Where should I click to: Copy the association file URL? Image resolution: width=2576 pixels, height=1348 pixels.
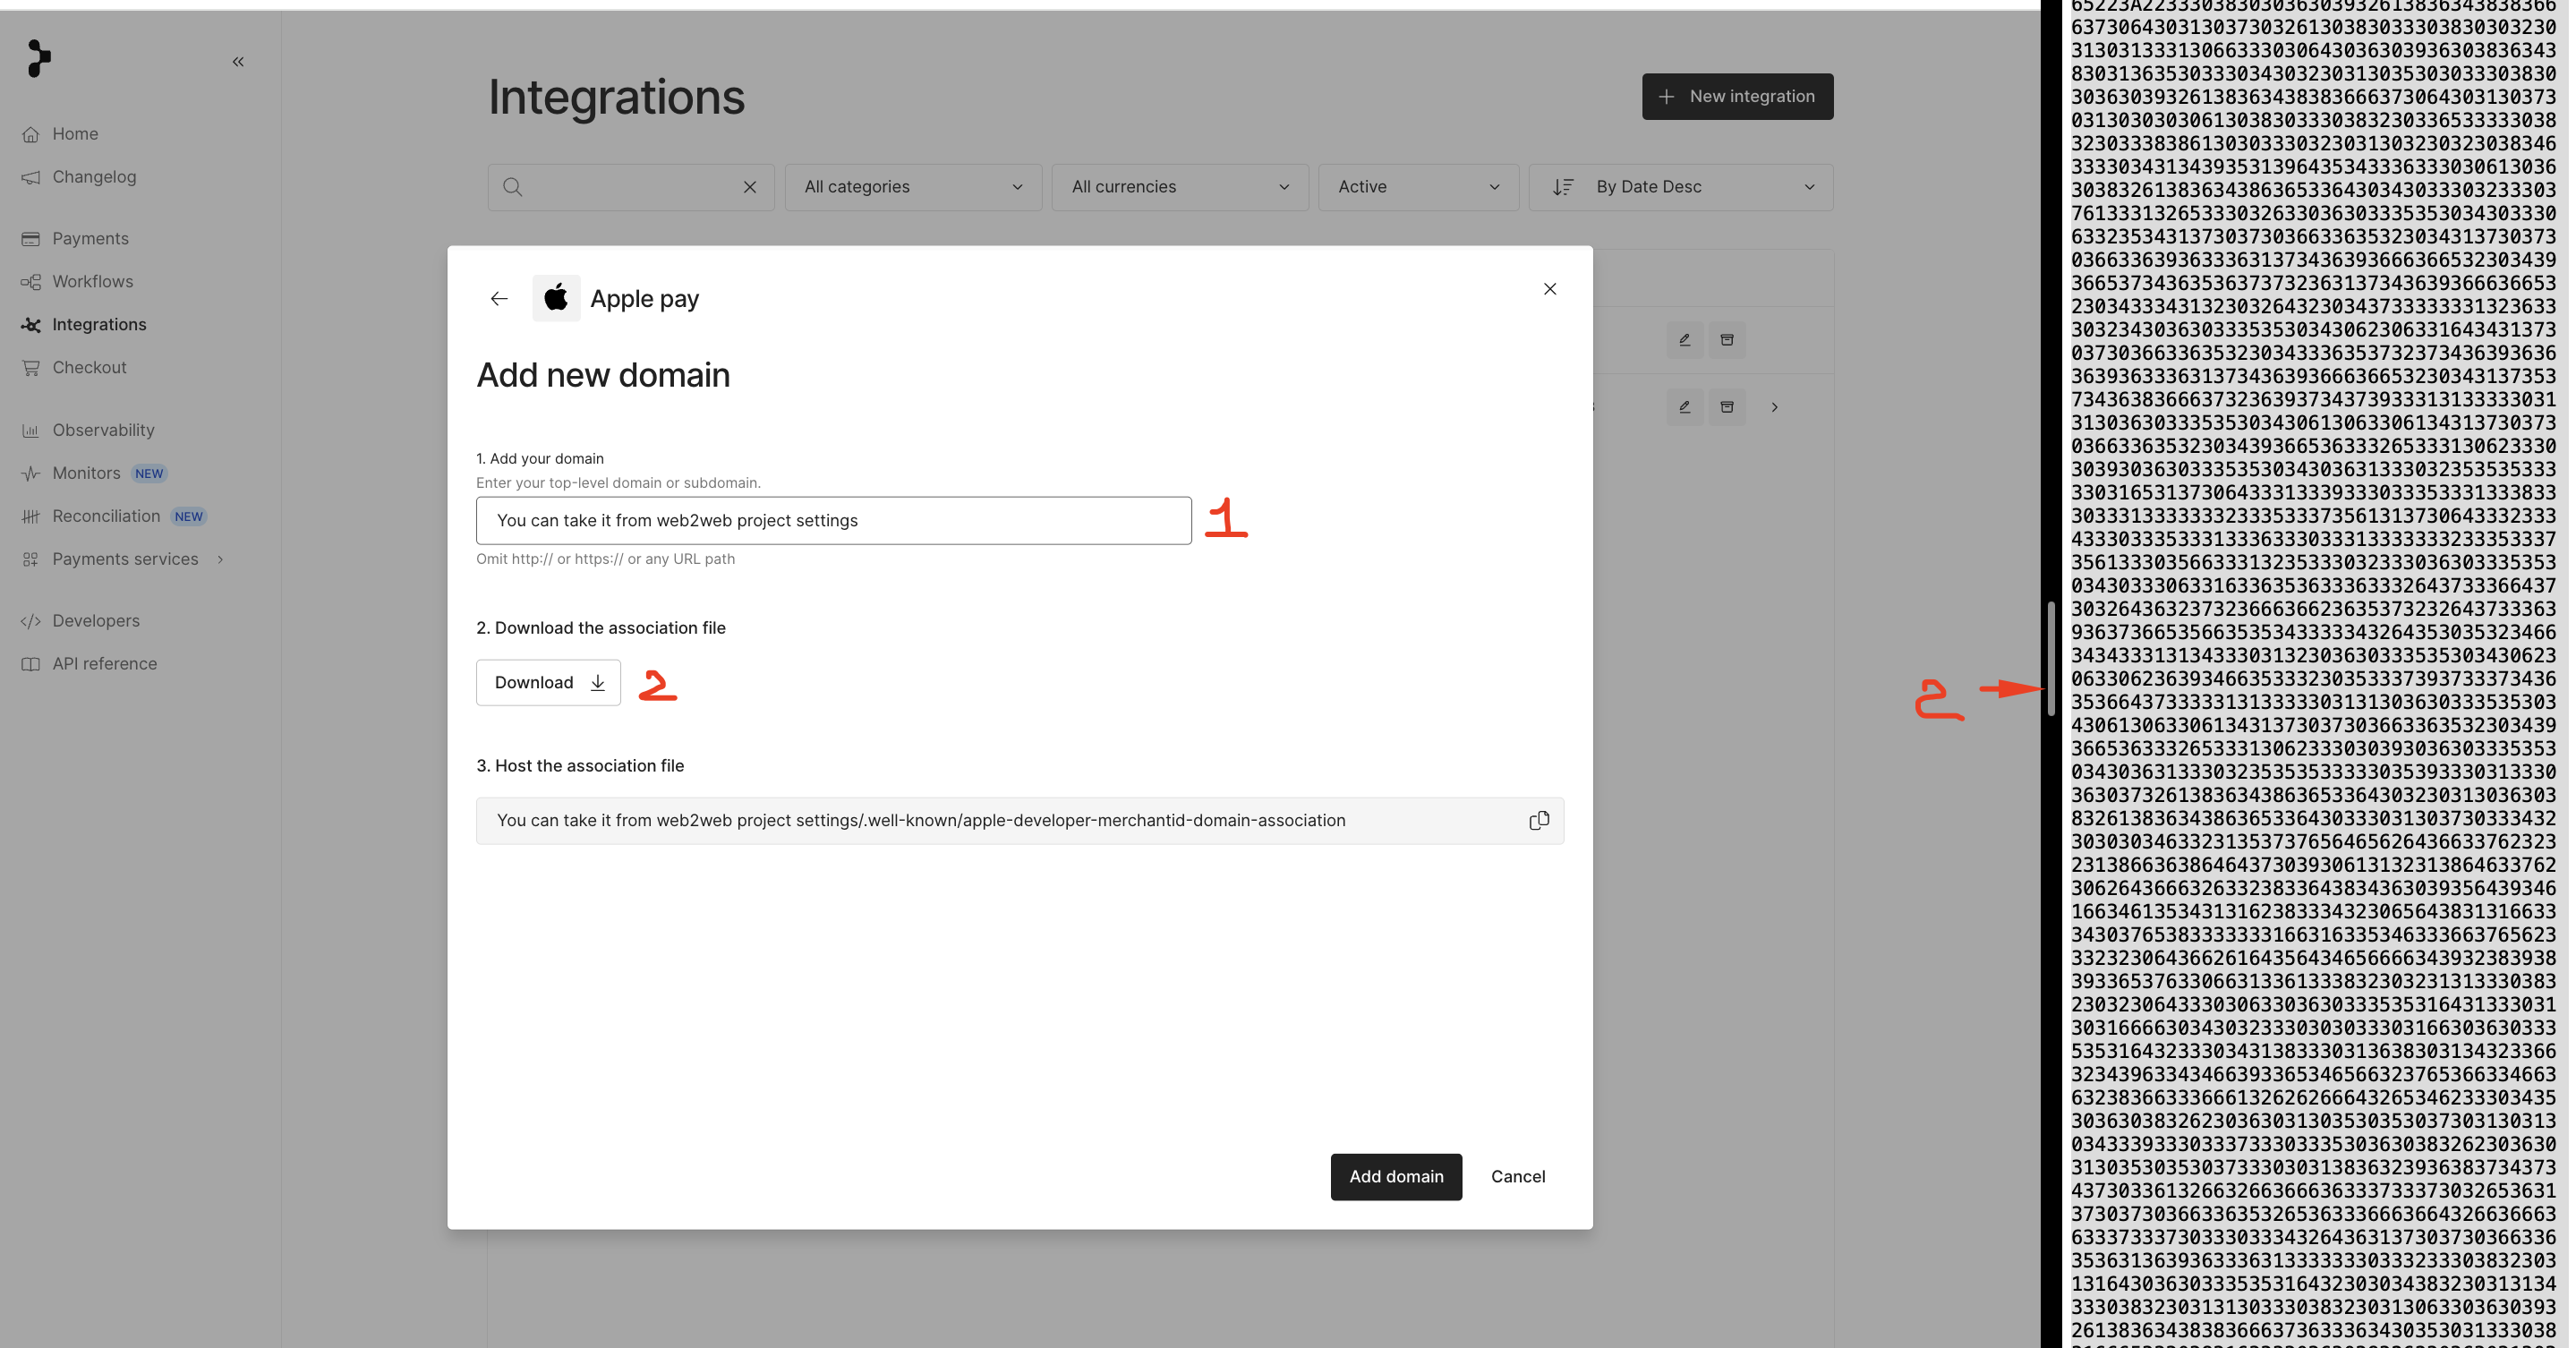tap(1539, 821)
